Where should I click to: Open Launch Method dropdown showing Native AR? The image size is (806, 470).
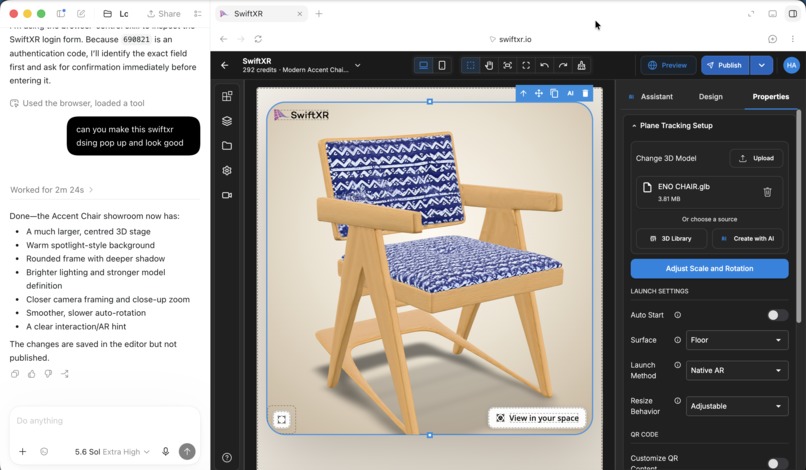tap(737, 370)
